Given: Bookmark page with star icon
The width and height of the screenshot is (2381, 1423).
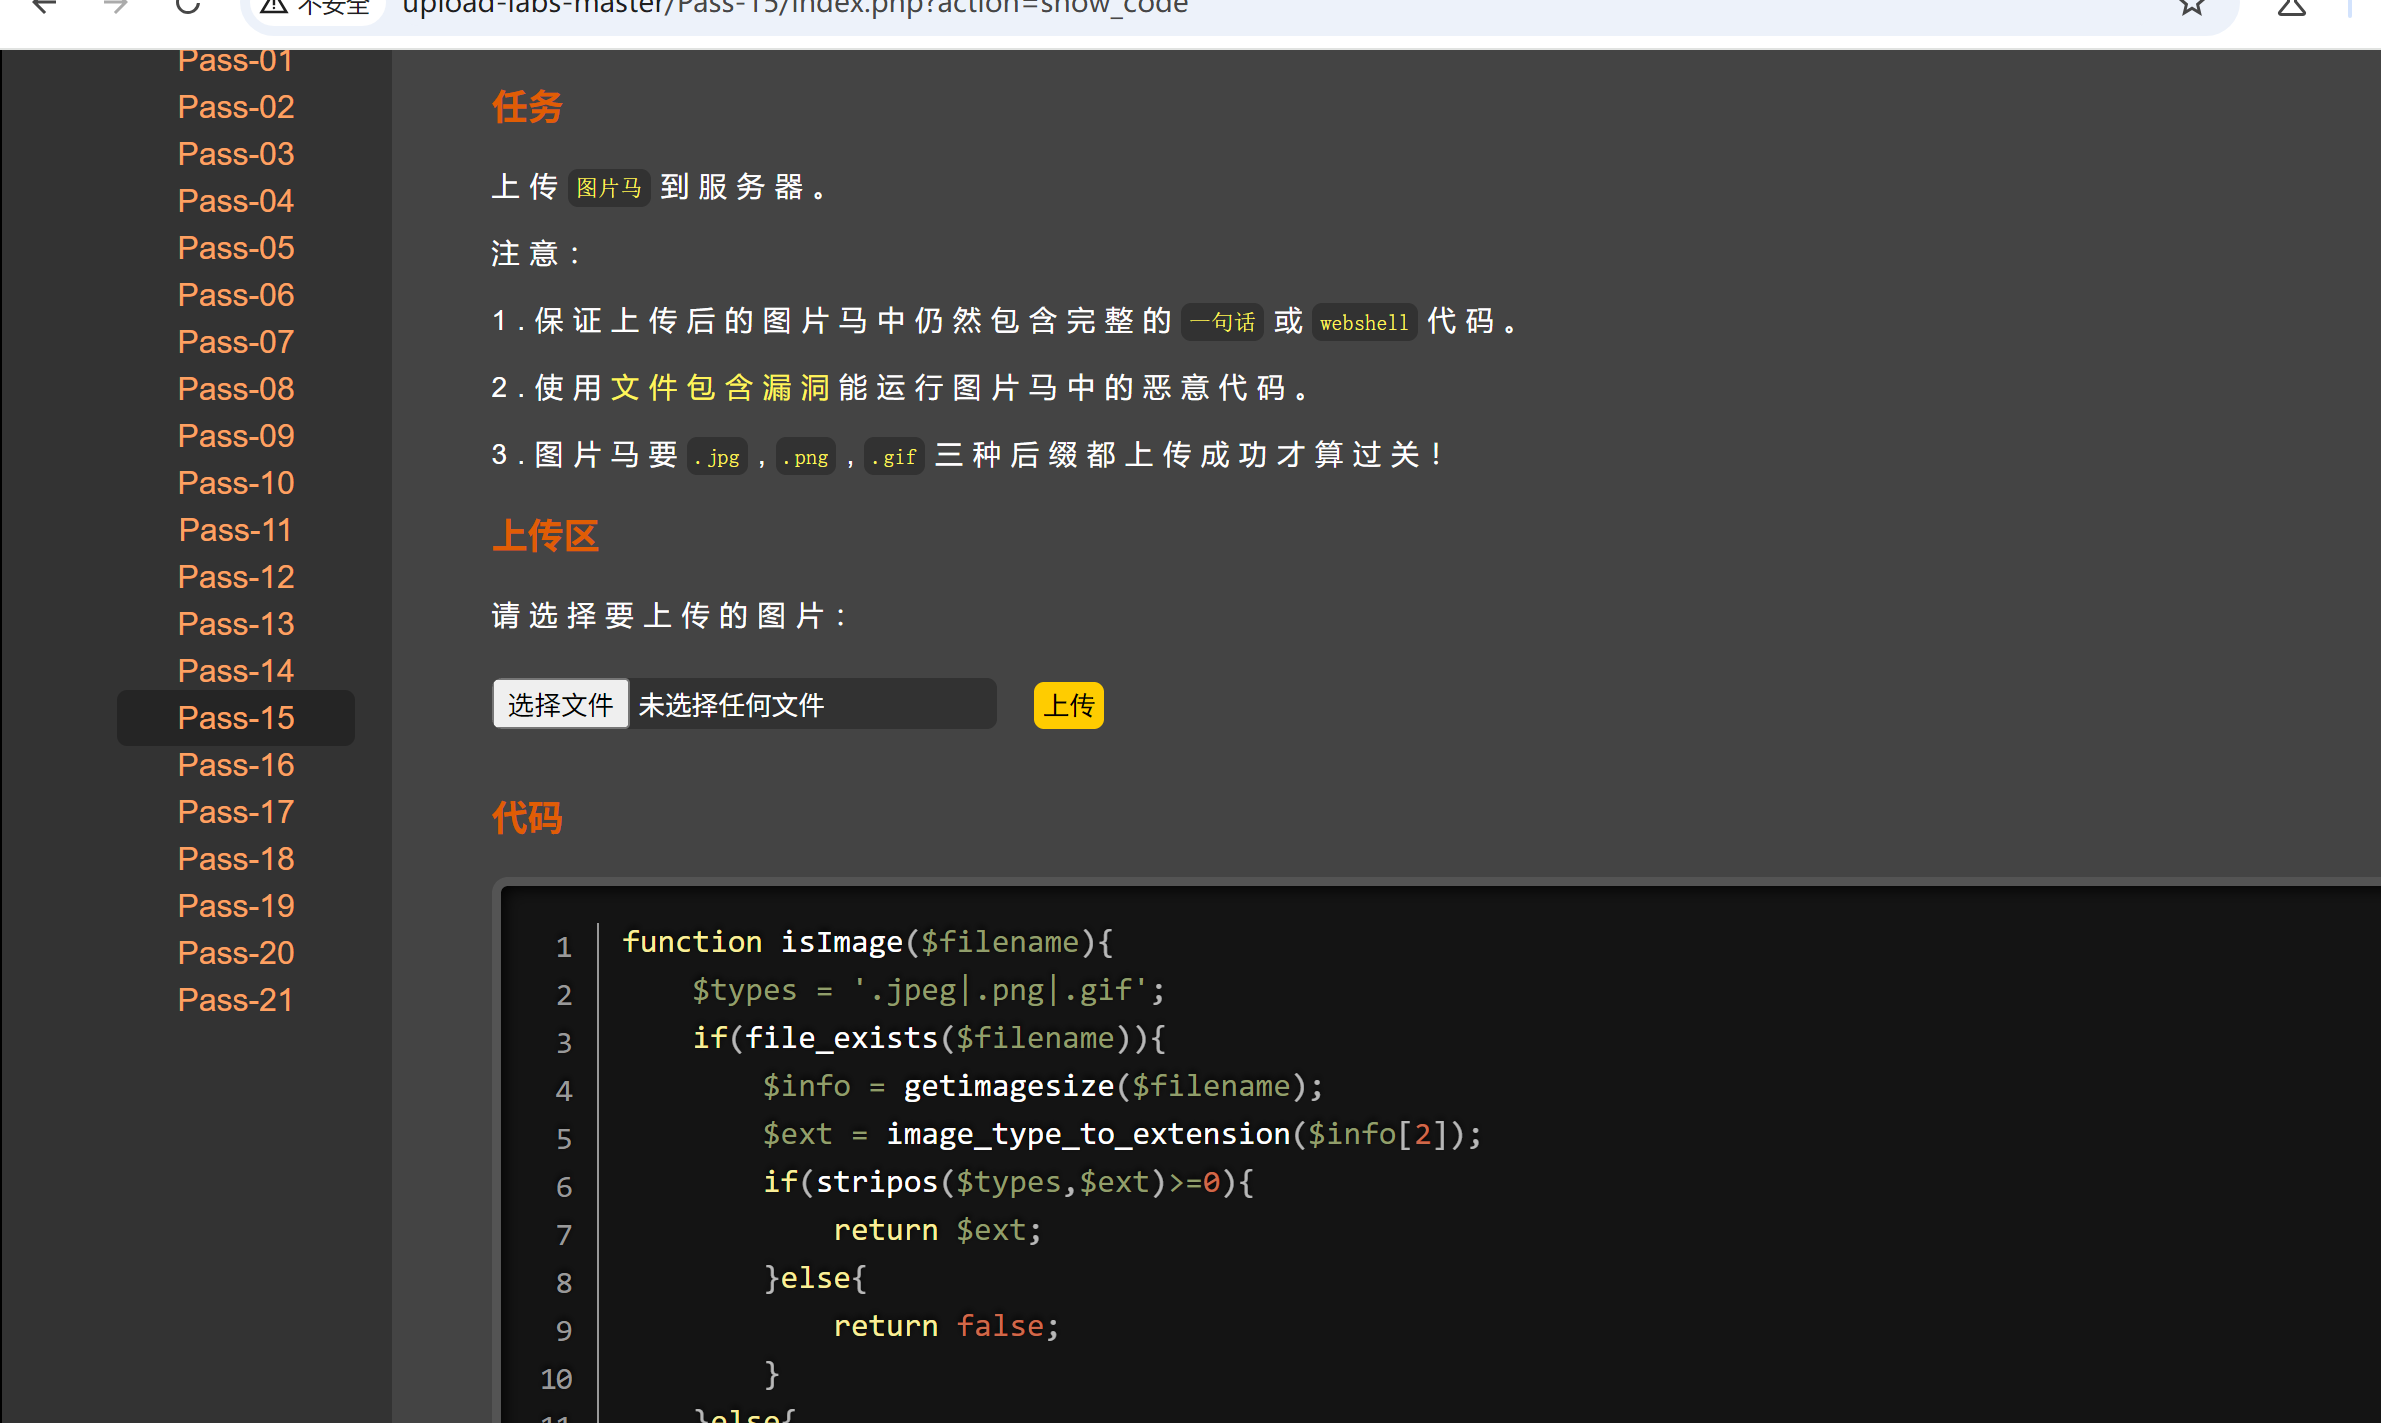Looking at the screenshot, I should (x=2190, y=7).
